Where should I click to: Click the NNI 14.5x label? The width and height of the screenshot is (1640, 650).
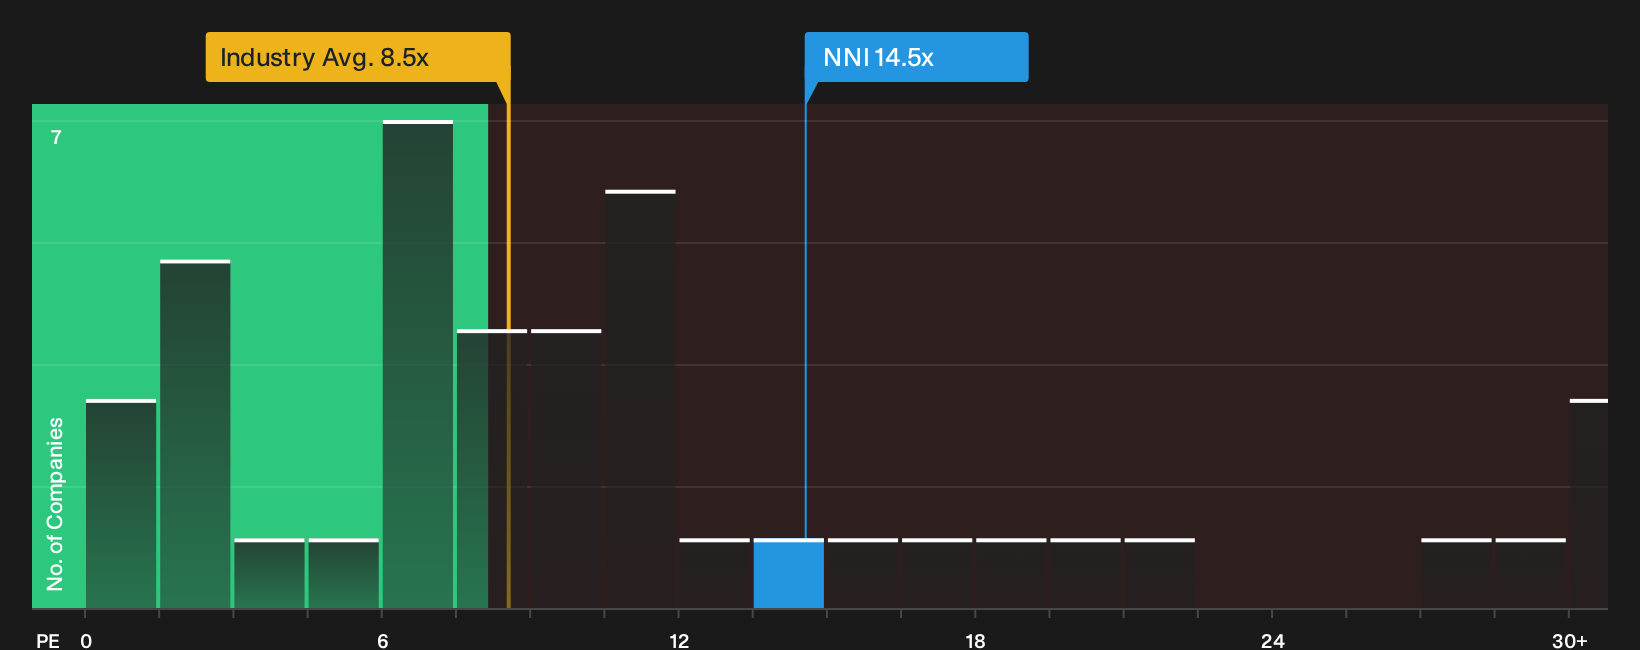(x=916, y=57)
